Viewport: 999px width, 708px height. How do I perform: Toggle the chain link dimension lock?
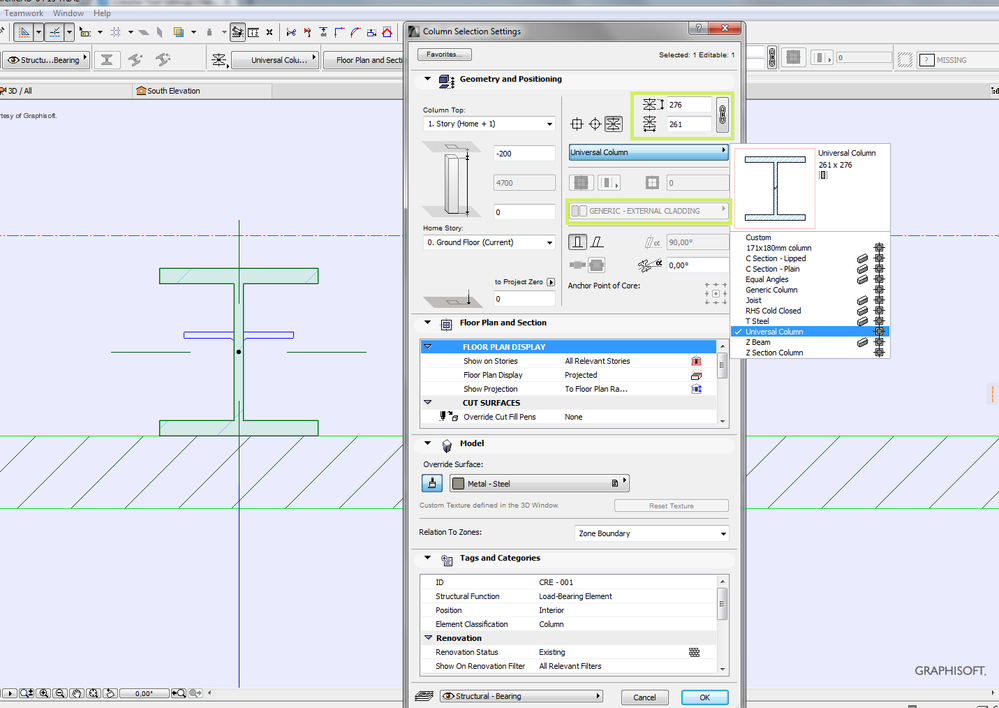(x=722, y=115)
